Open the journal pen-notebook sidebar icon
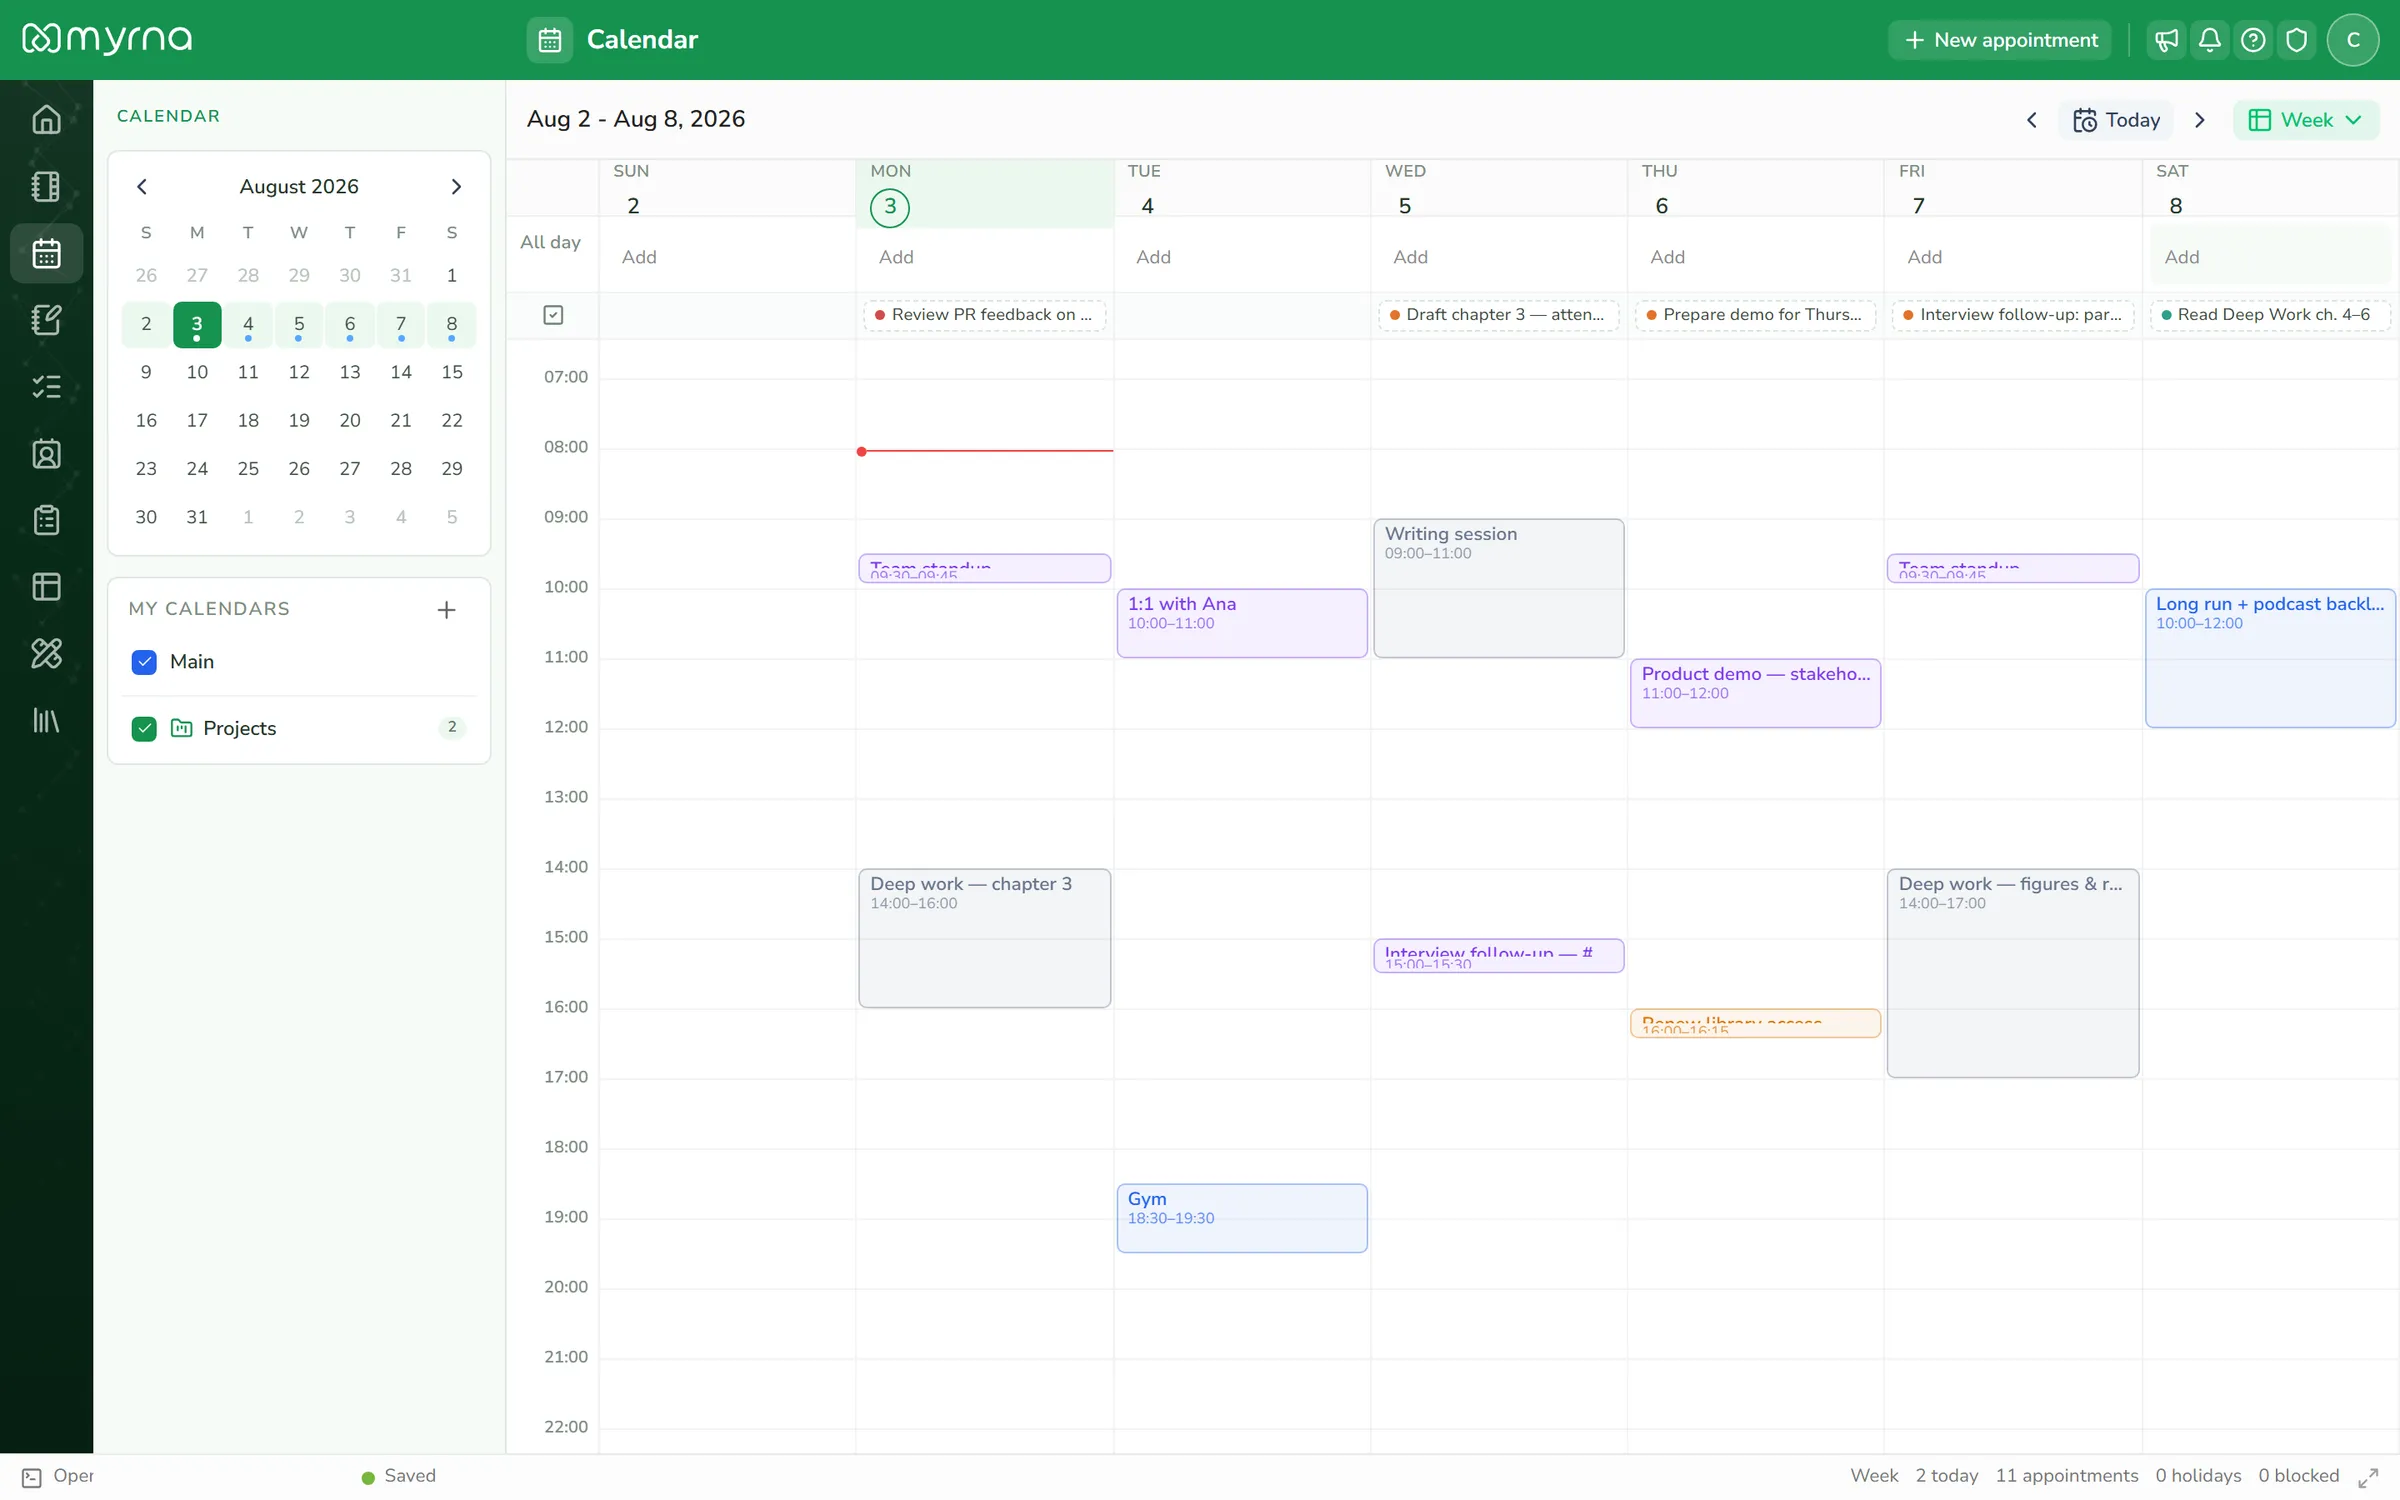Screen dimensions: 2400x1500 [46, 320]
